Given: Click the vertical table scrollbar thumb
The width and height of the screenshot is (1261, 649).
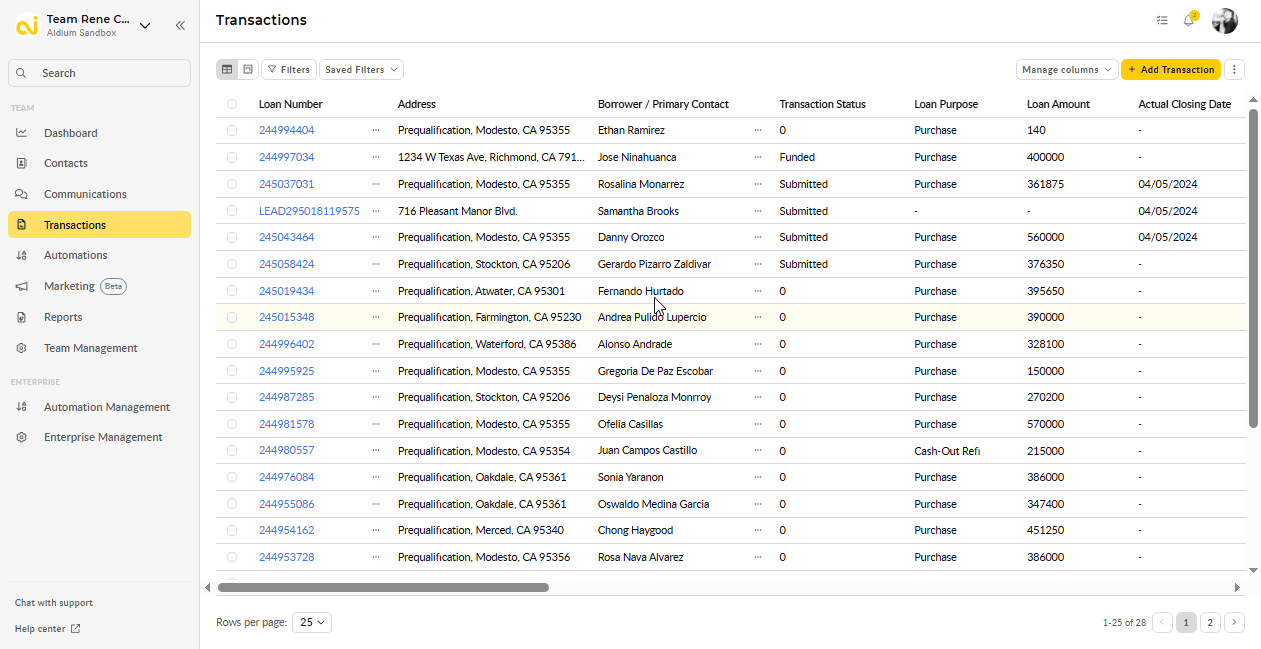Looking at the screenshot, I should (1253, 268).
